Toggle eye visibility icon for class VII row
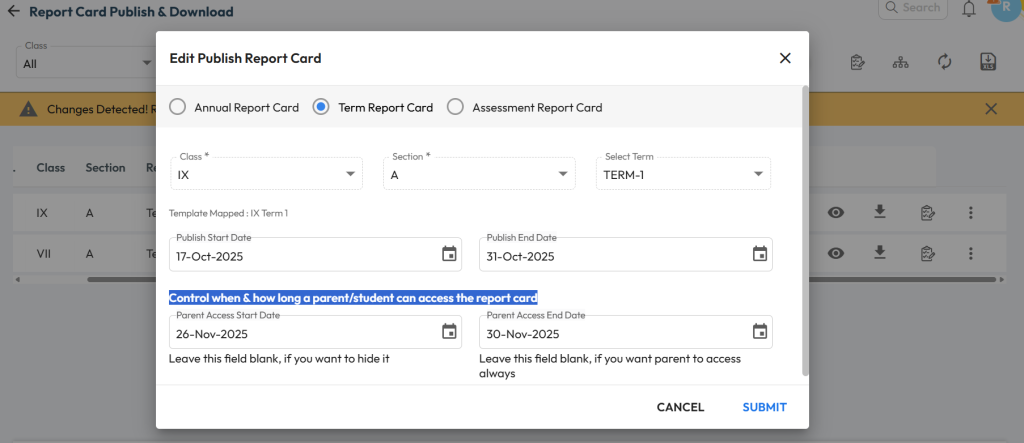Viewport: 1024px width, 443px height. (x=836, y=253)
